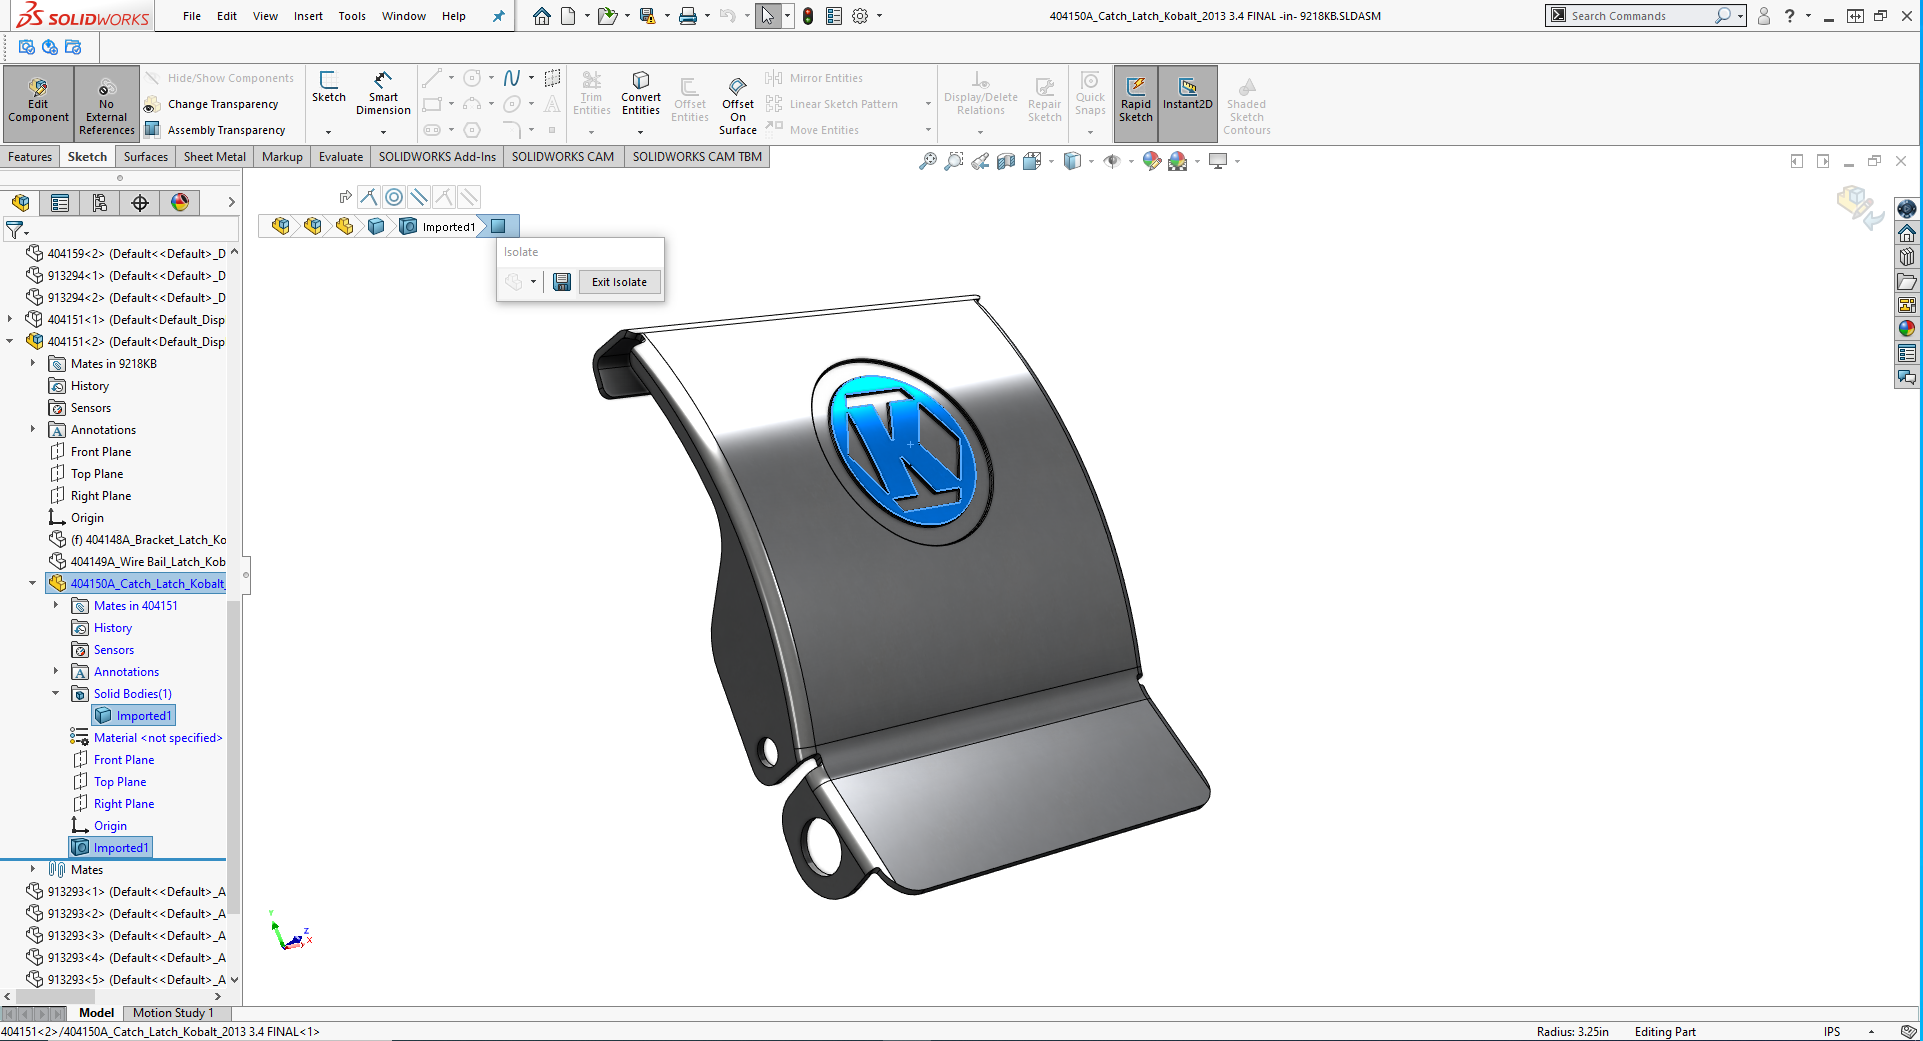Open the Sketch button dropdown arrow

coord(328,131)
